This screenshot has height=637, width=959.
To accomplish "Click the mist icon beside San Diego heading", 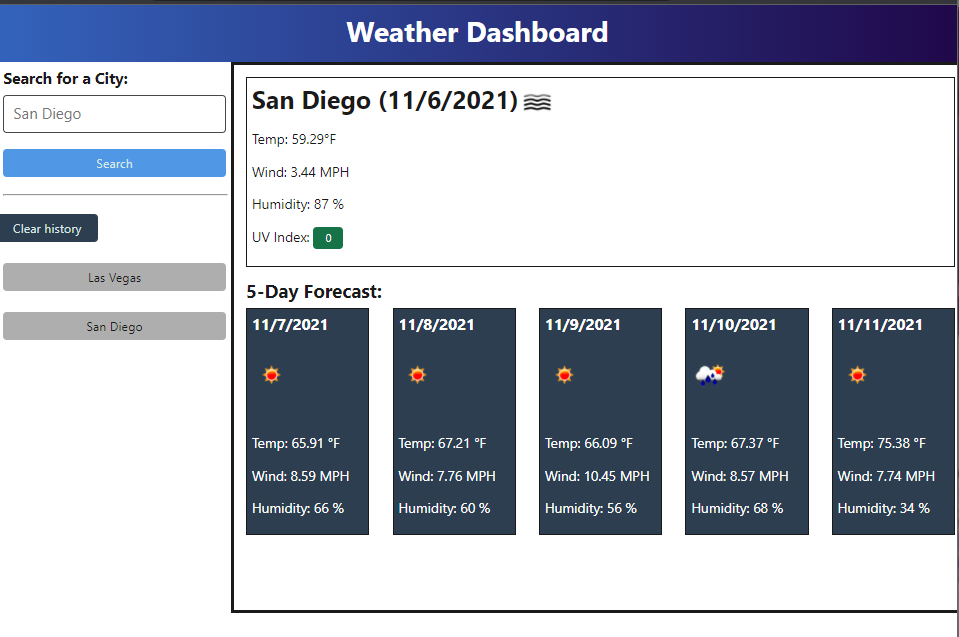I will 537,100.
